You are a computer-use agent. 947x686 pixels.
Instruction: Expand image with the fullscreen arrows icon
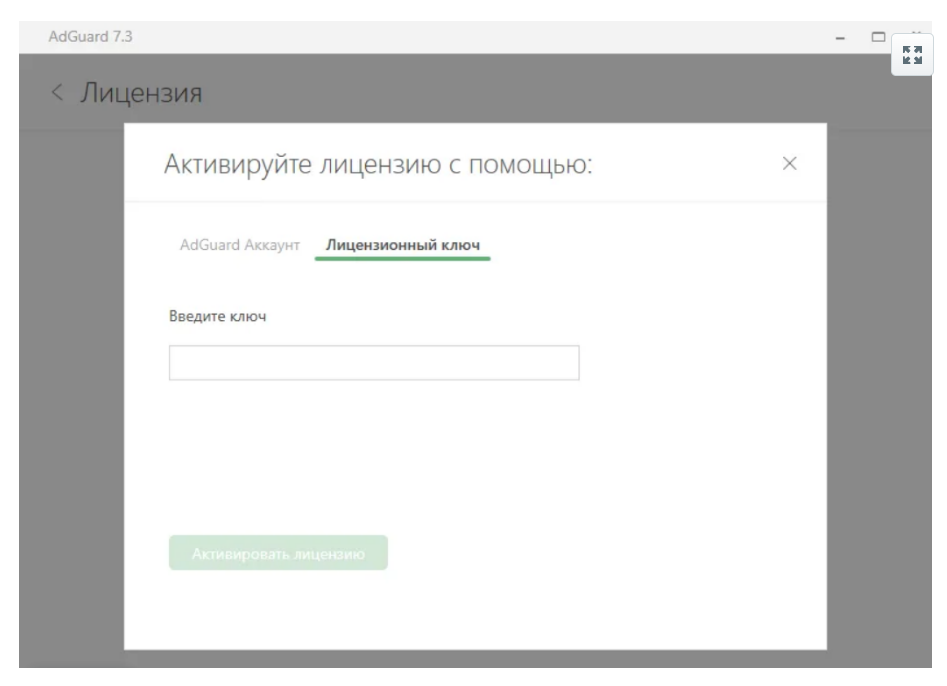(912, 55)
